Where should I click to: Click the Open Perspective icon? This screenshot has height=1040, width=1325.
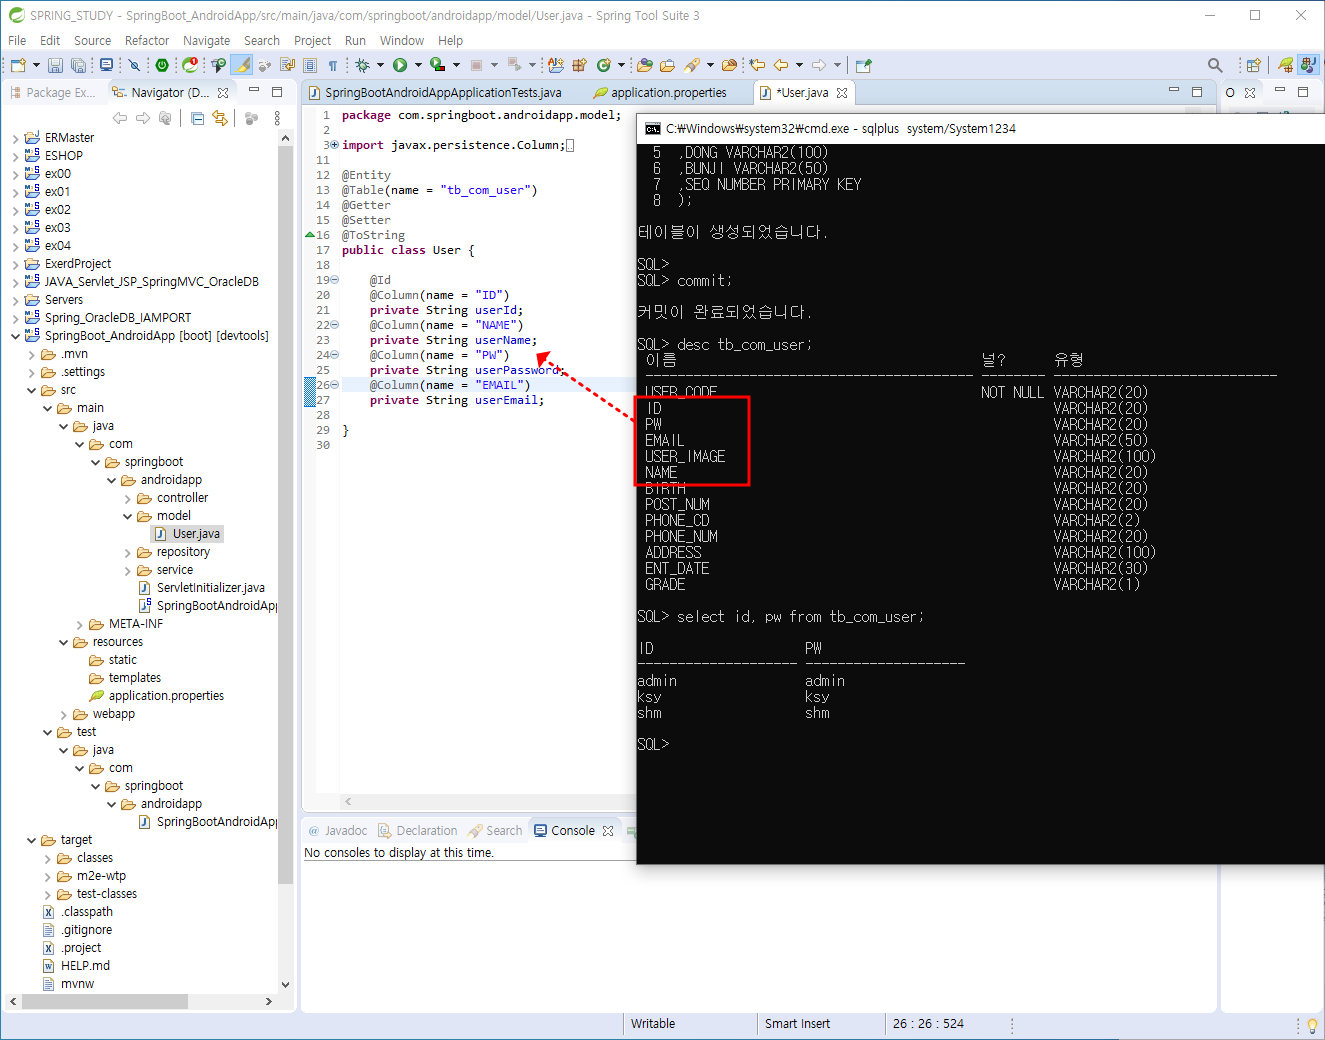point(1253,65)
